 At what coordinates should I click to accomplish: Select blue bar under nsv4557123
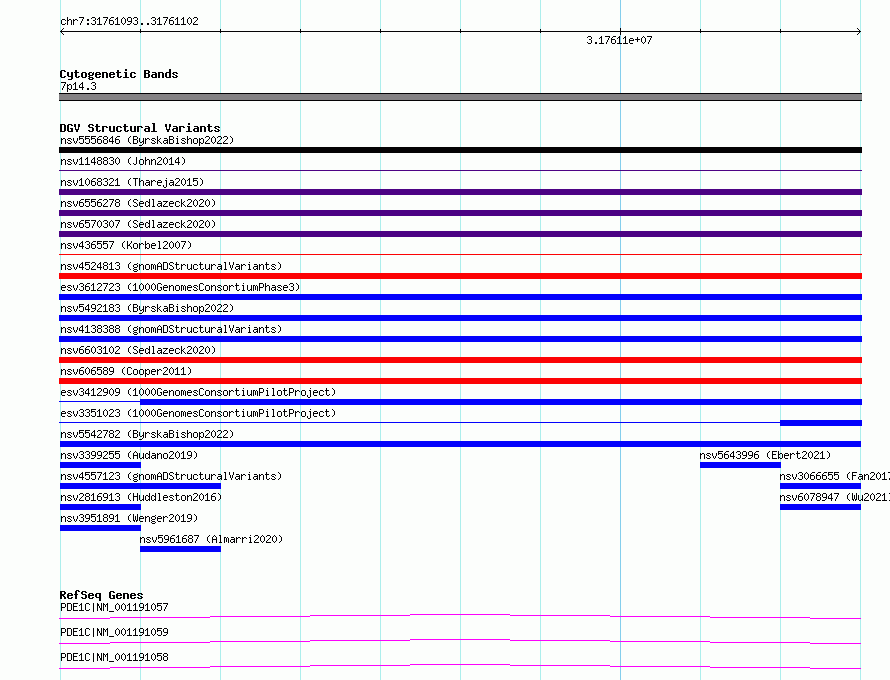coord(140,486)
